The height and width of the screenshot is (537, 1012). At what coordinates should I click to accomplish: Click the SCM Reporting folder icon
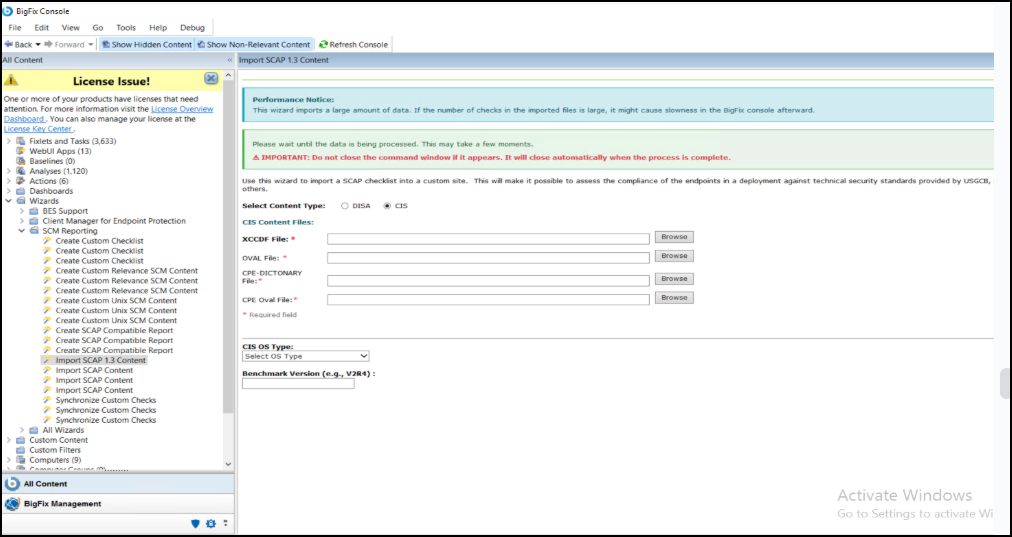click(34, 231)
